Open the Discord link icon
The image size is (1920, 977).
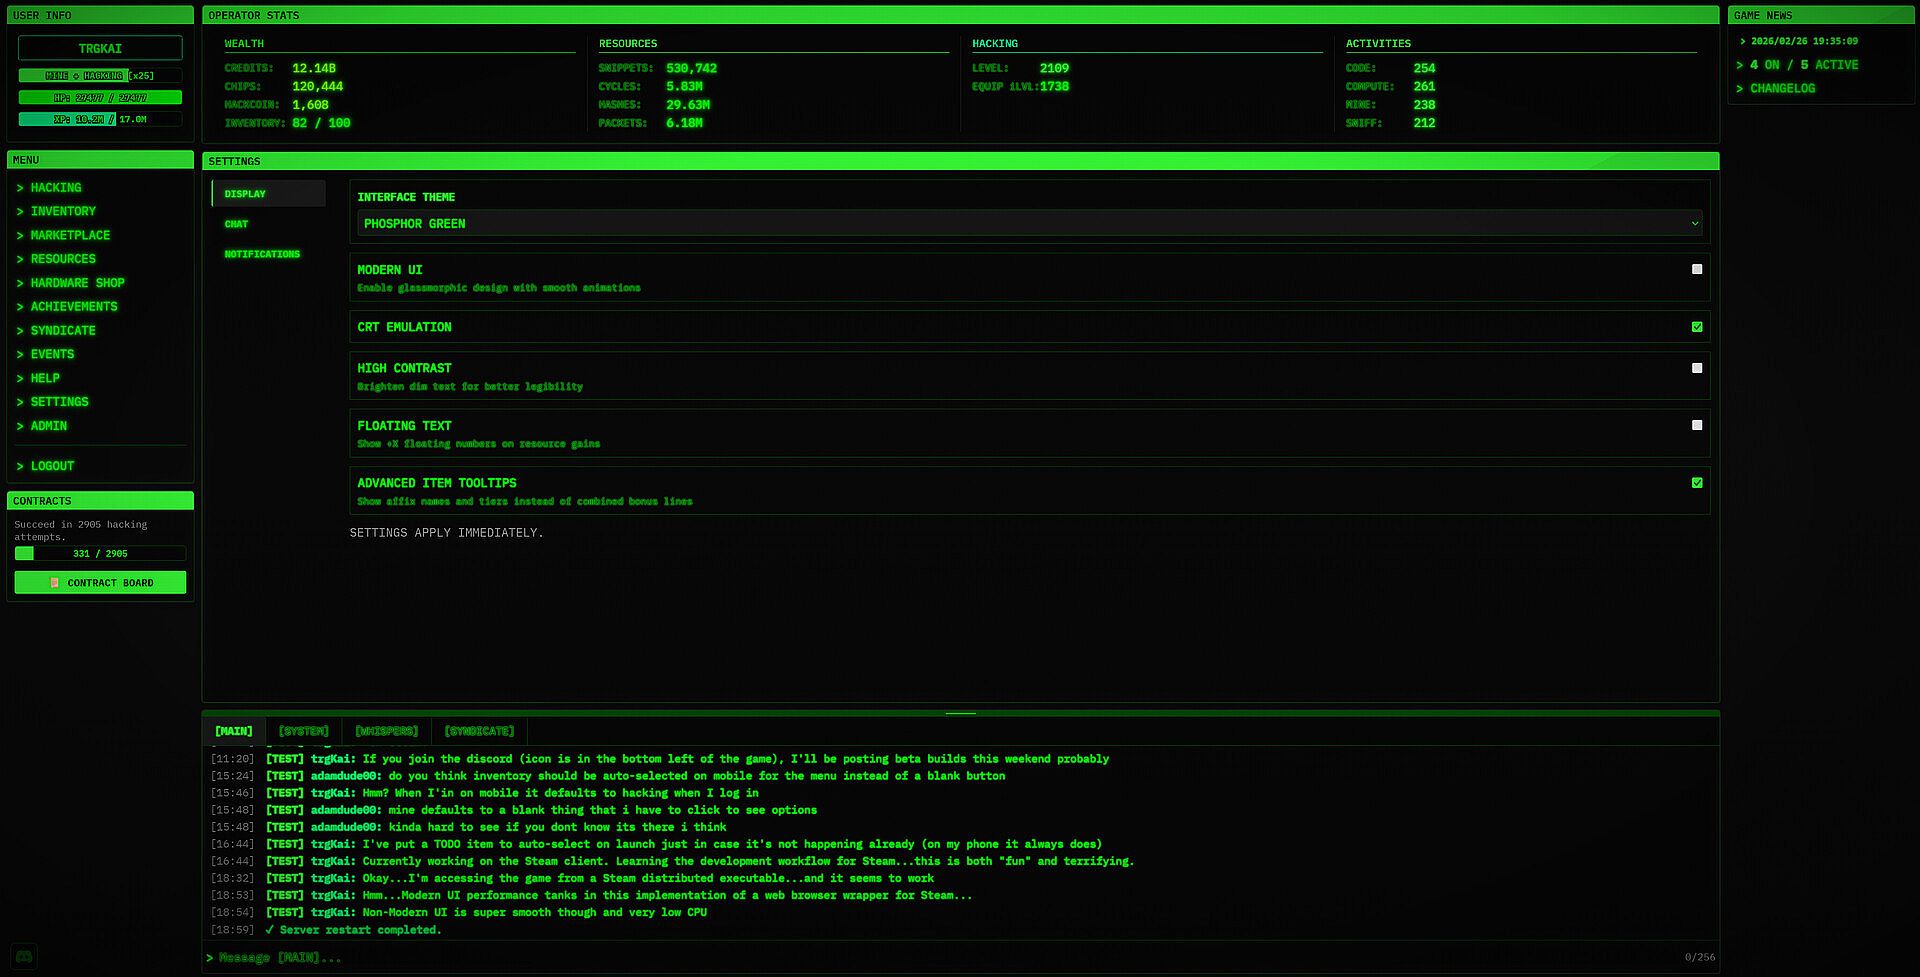click(24, 956)
